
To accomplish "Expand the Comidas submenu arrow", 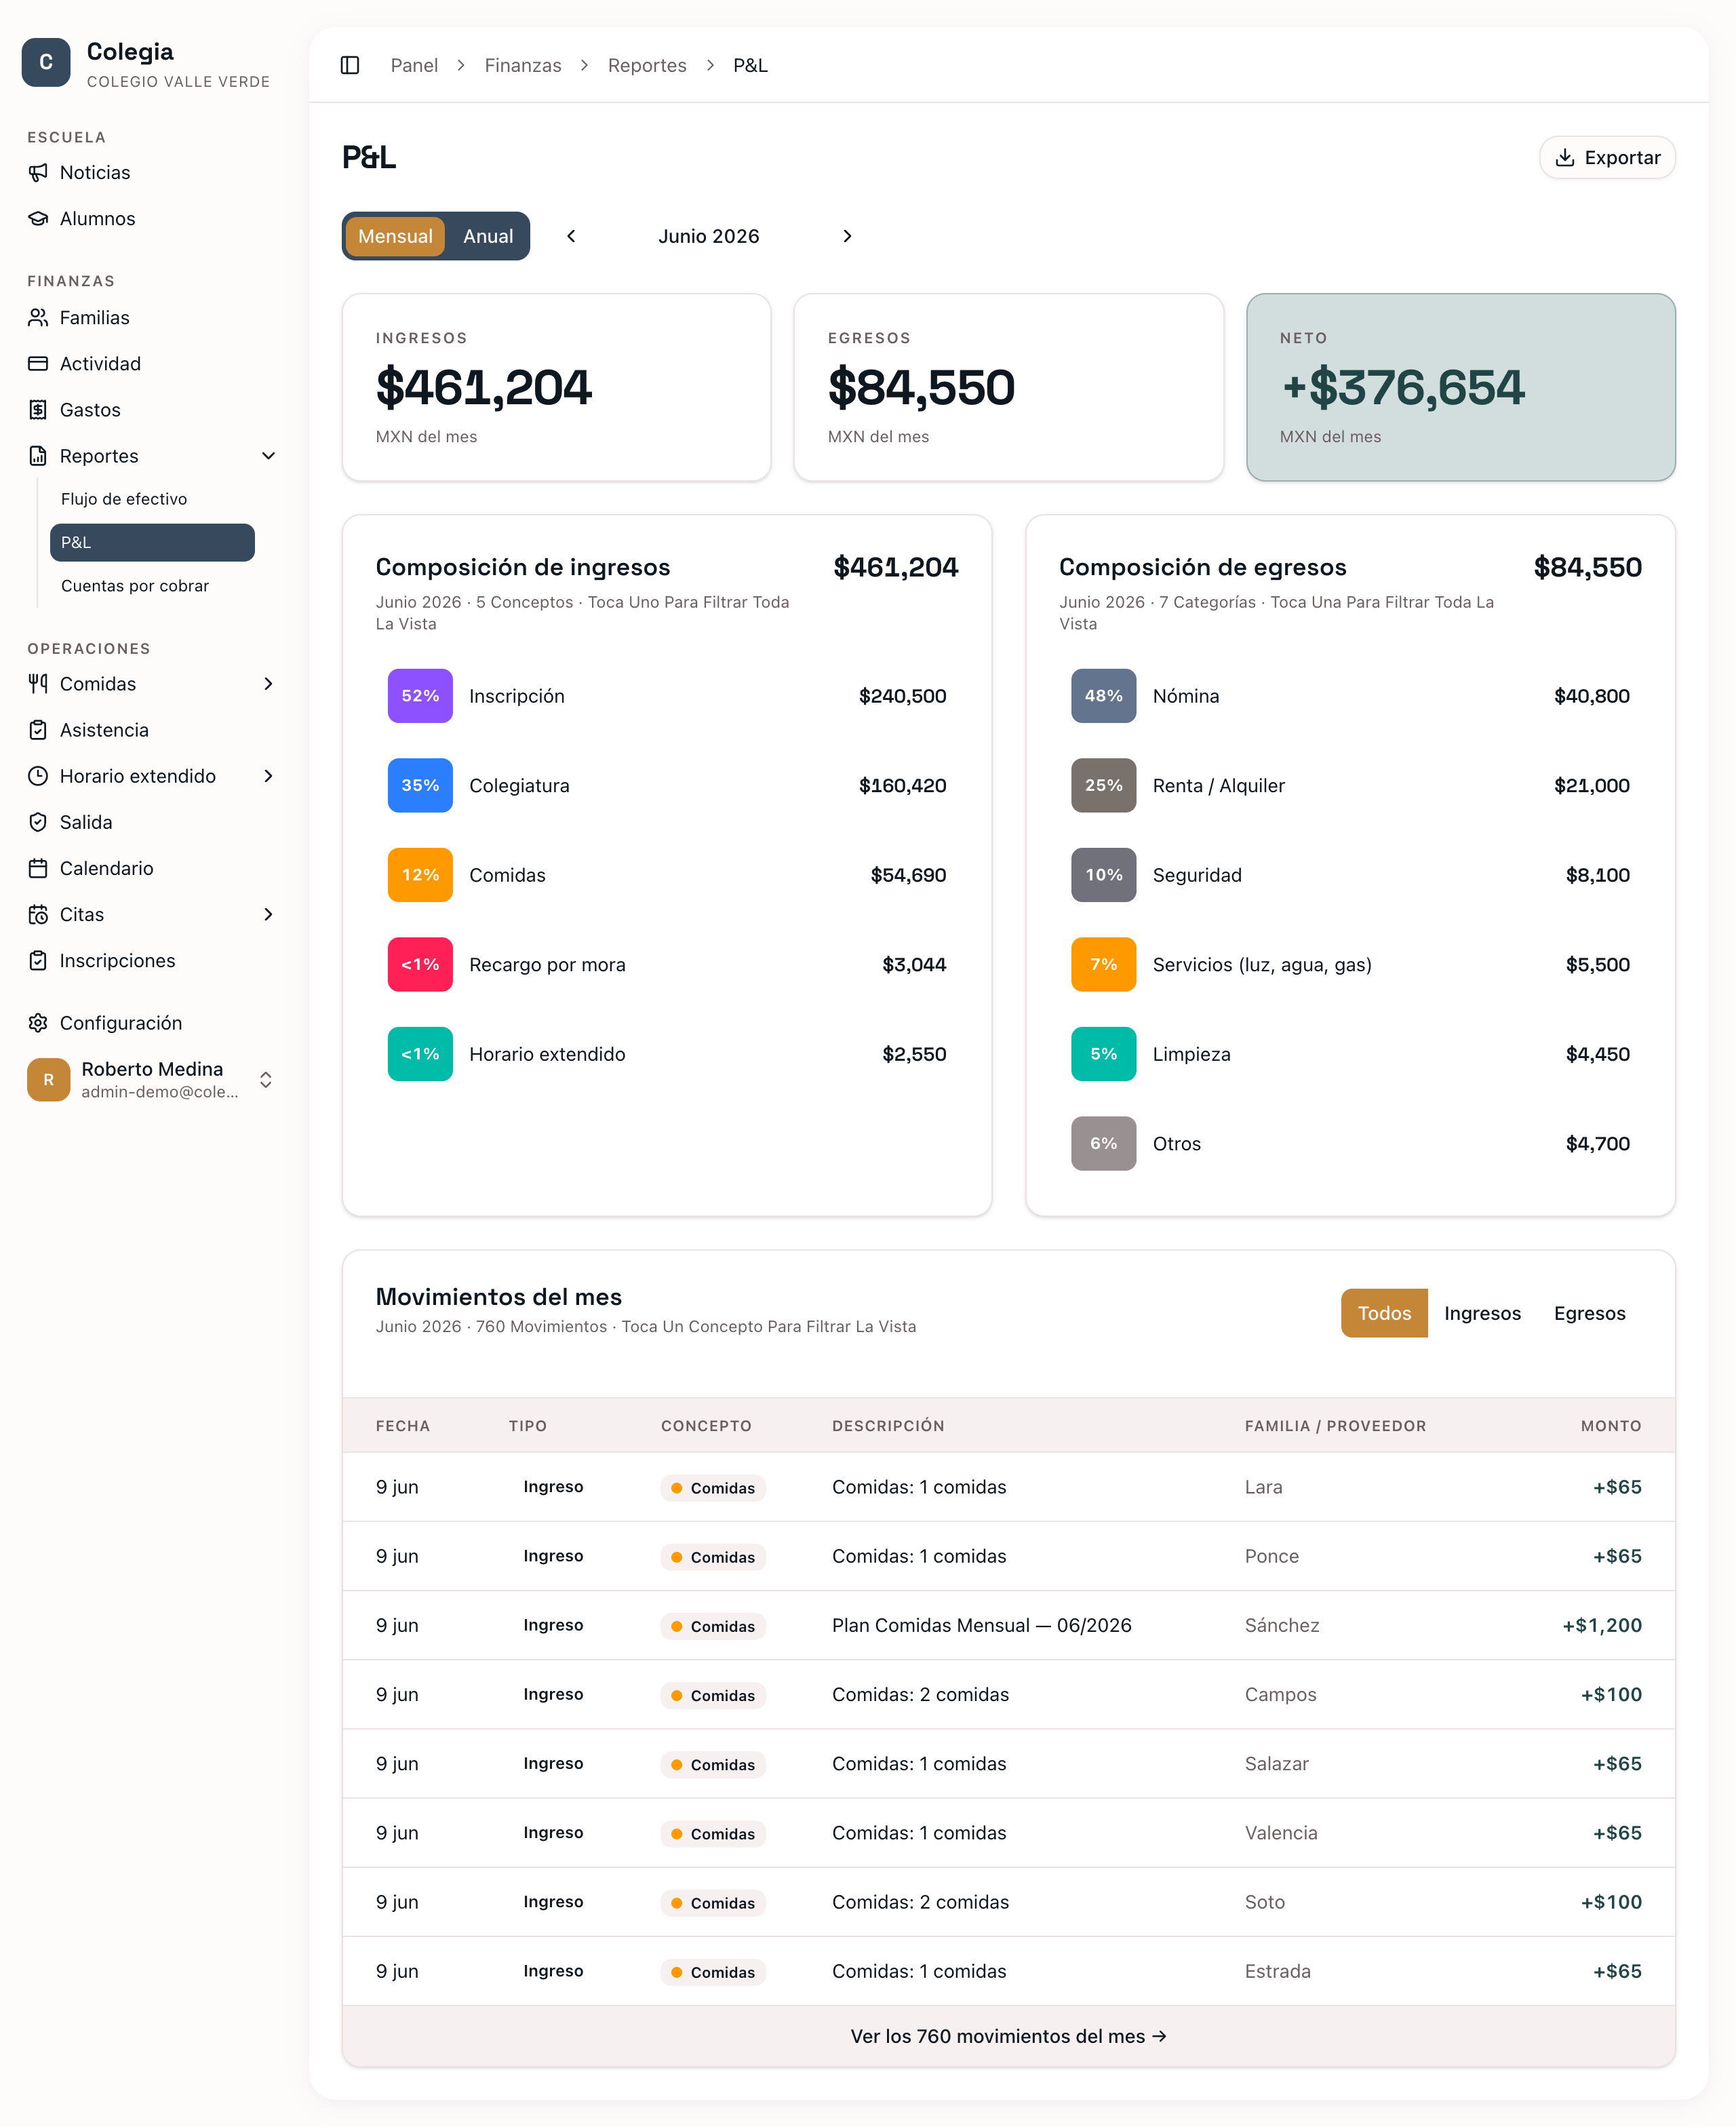I will coord(268,684).
